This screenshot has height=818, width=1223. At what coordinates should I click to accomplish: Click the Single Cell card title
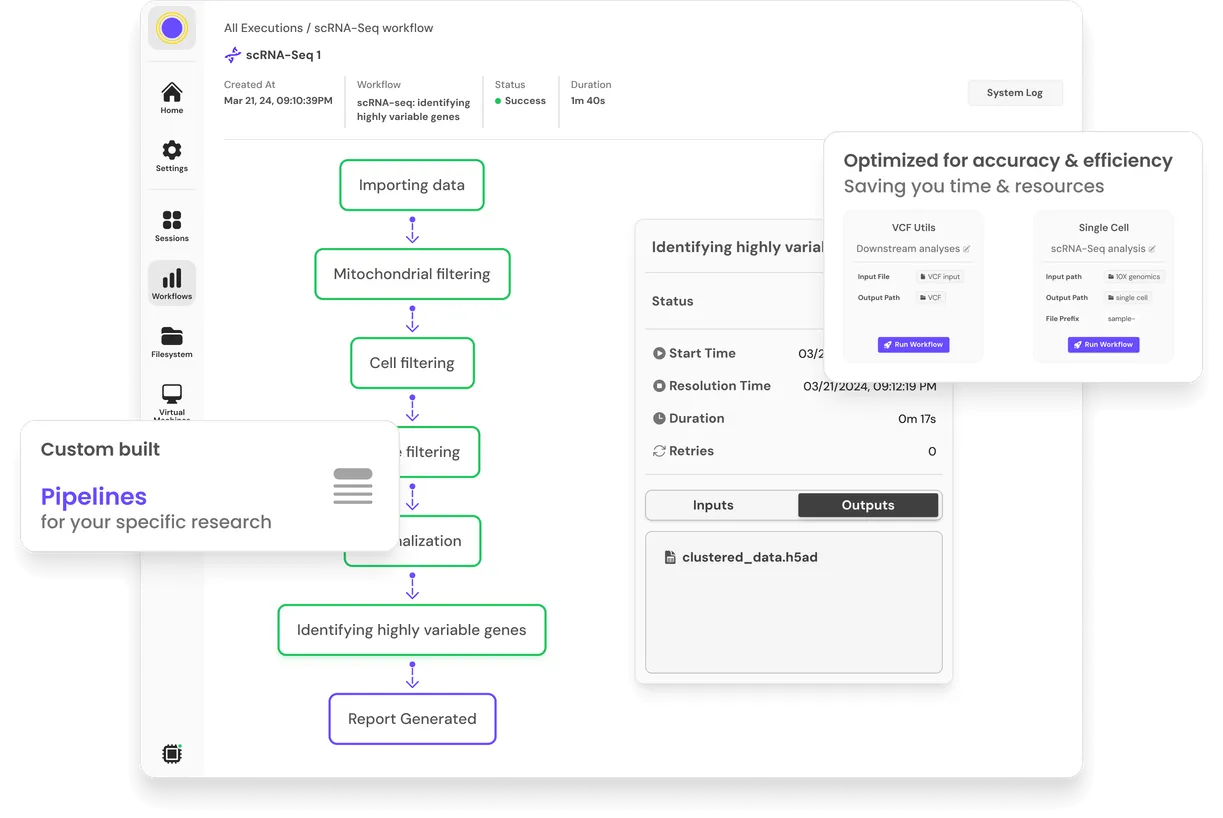click(x=1104, y=228)
